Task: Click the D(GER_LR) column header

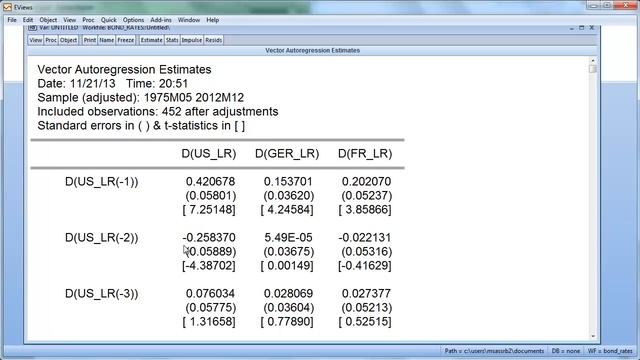Action: [287, 154]
